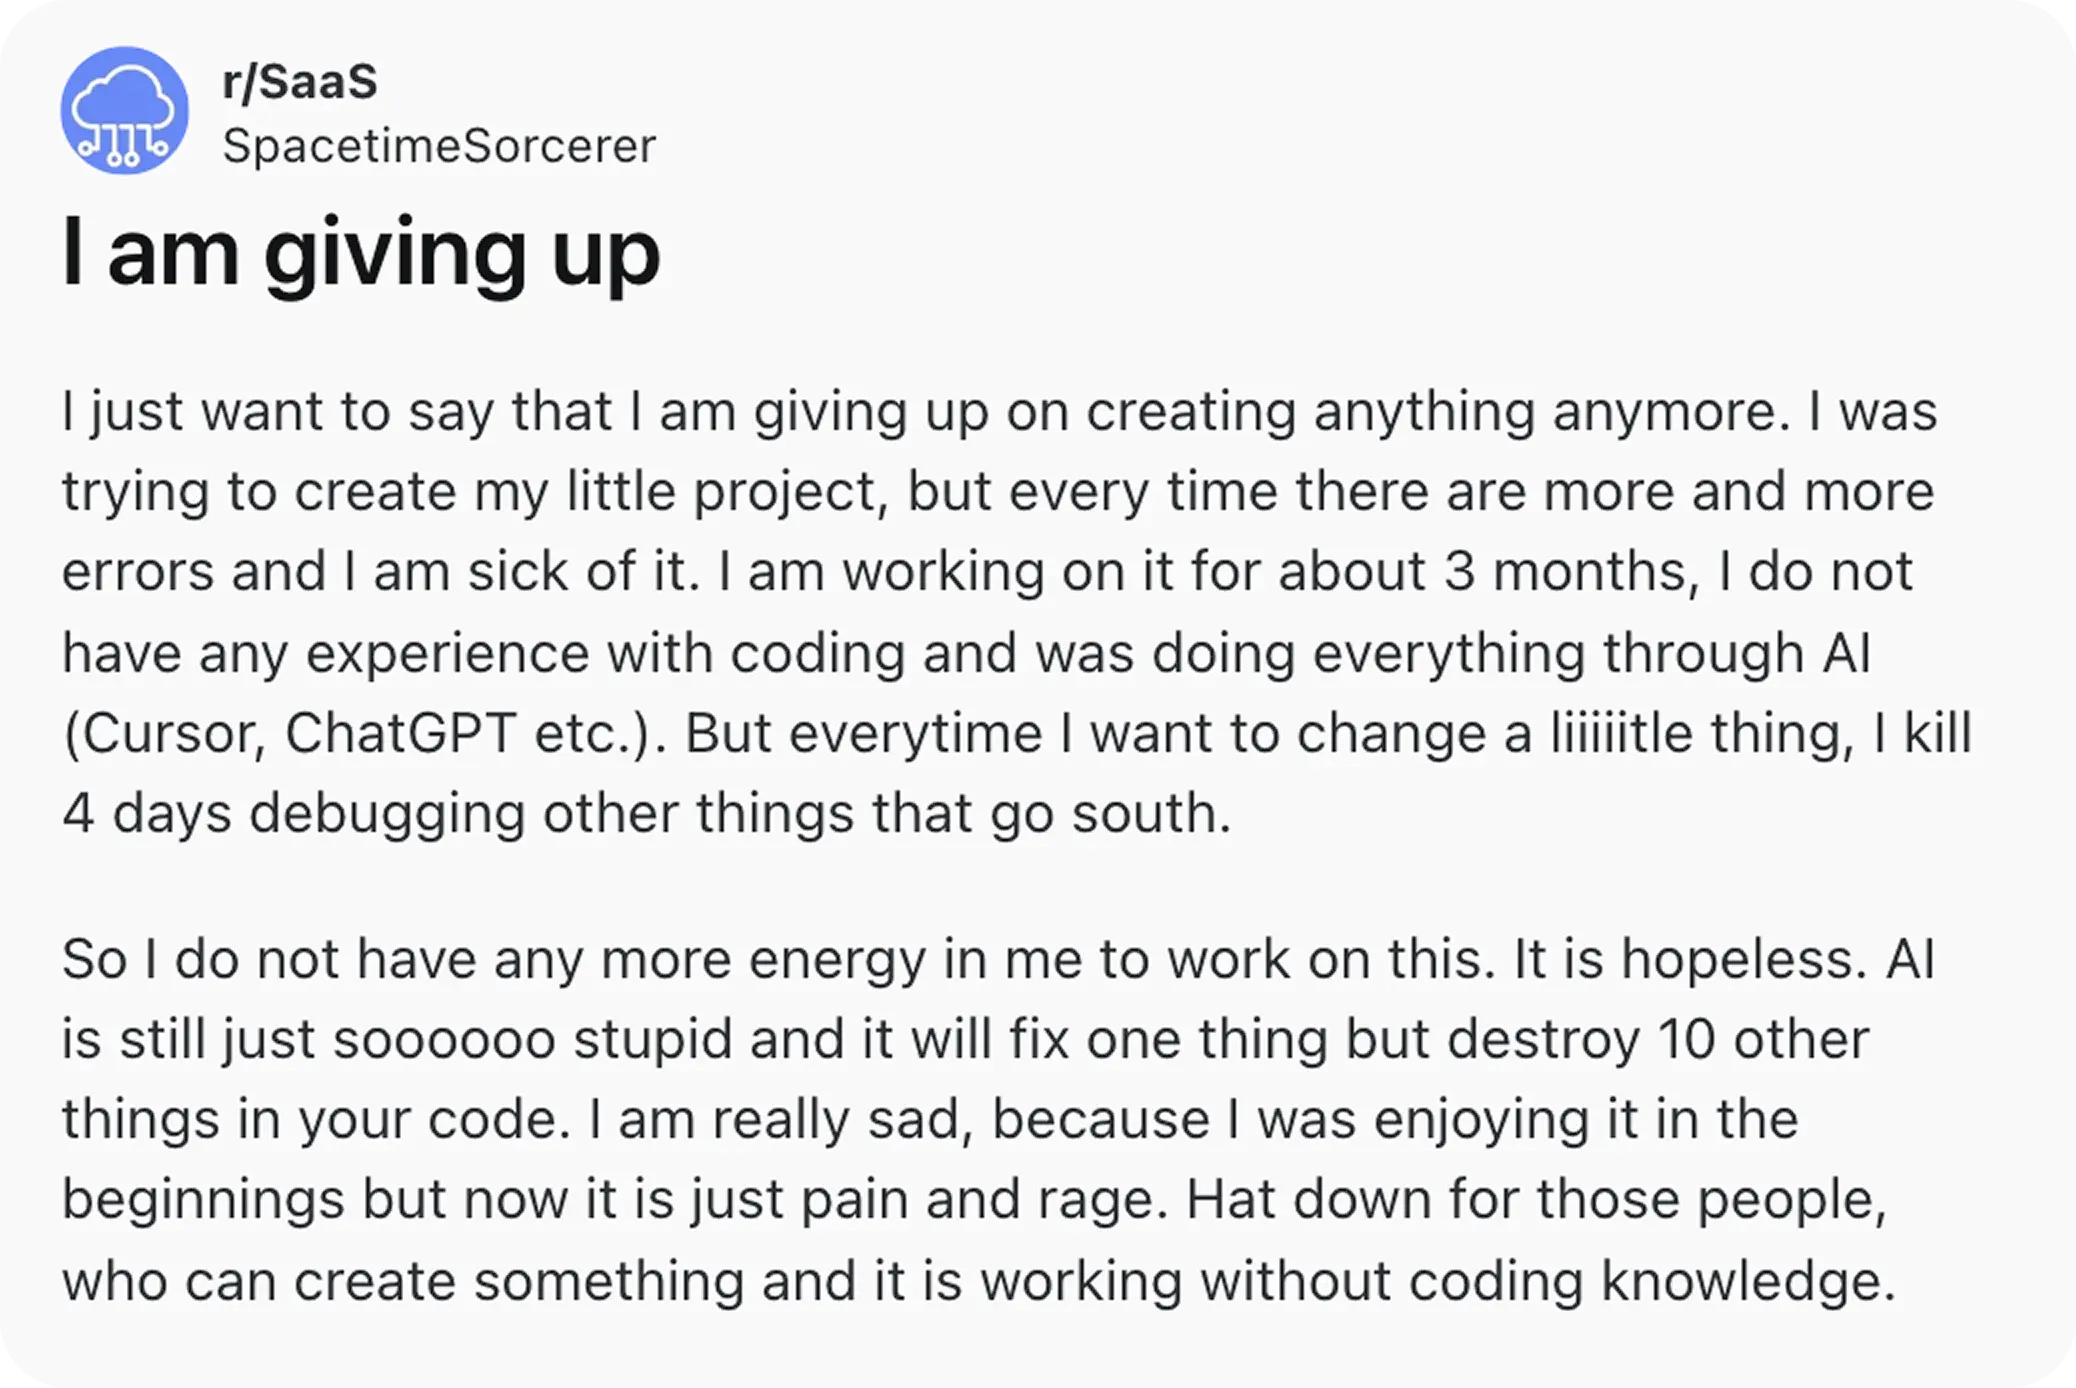Click "4 days debugging" in the first paragraph
Image resolution: width=2076 pixels, height=1388 pixels.
pos(294,815)
